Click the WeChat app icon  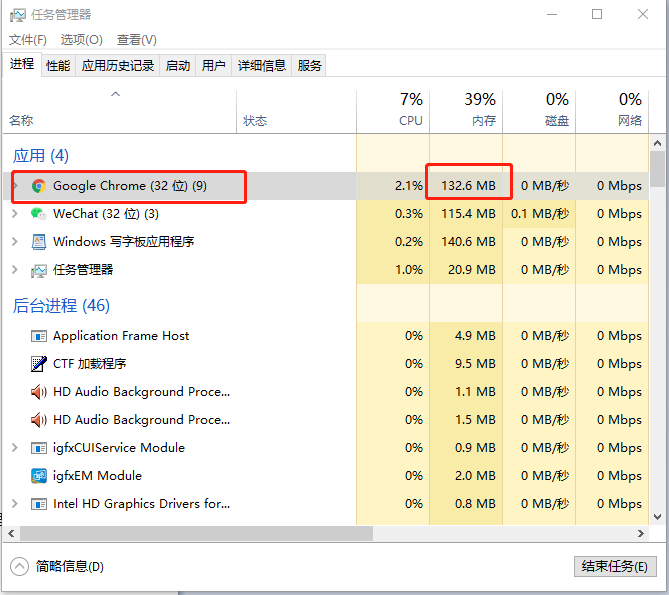tap(39, 214)
